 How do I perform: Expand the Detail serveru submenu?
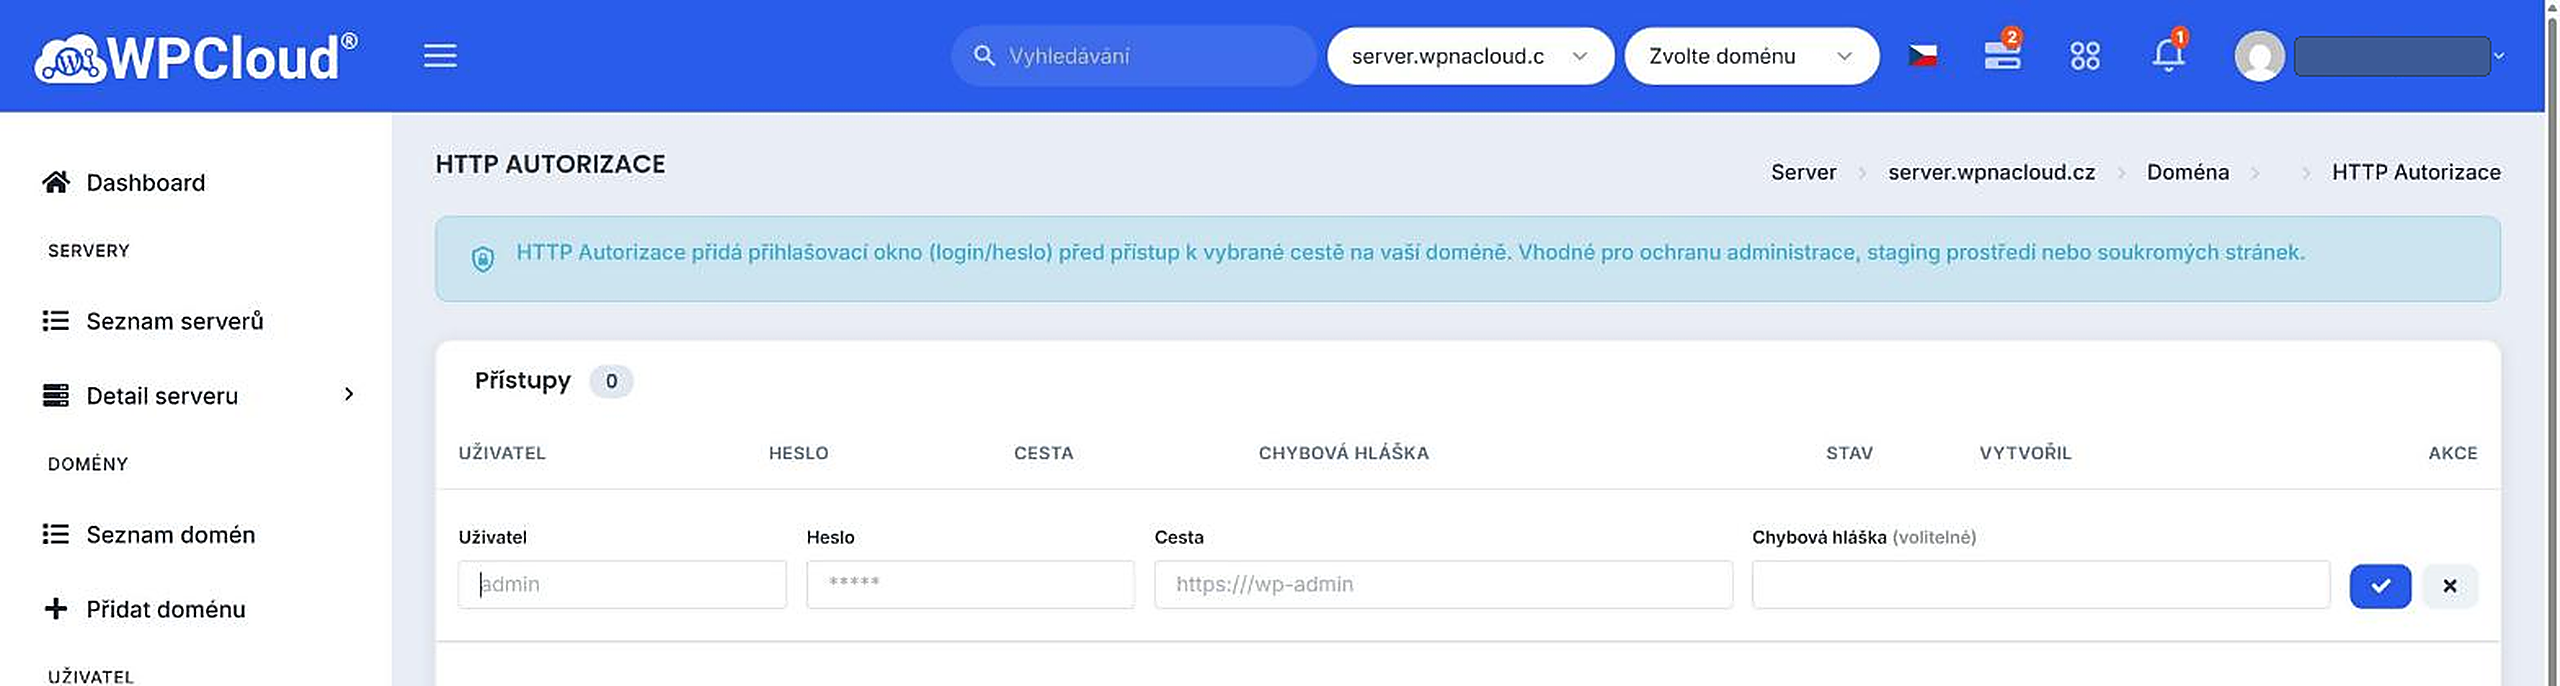198,396
